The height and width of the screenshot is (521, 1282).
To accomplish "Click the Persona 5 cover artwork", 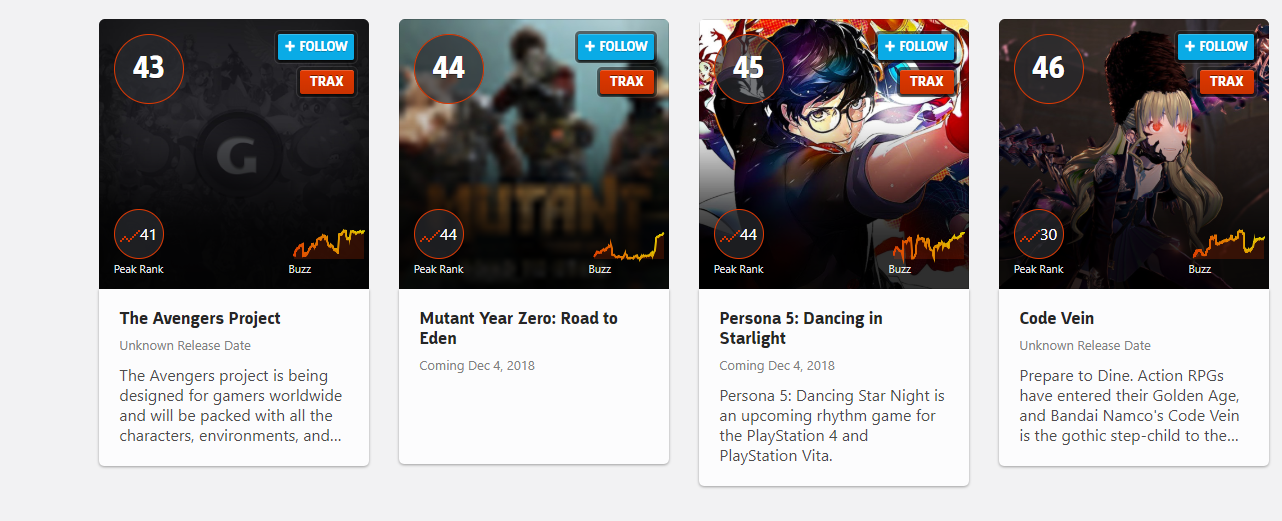I will click(x=834, y=154).
